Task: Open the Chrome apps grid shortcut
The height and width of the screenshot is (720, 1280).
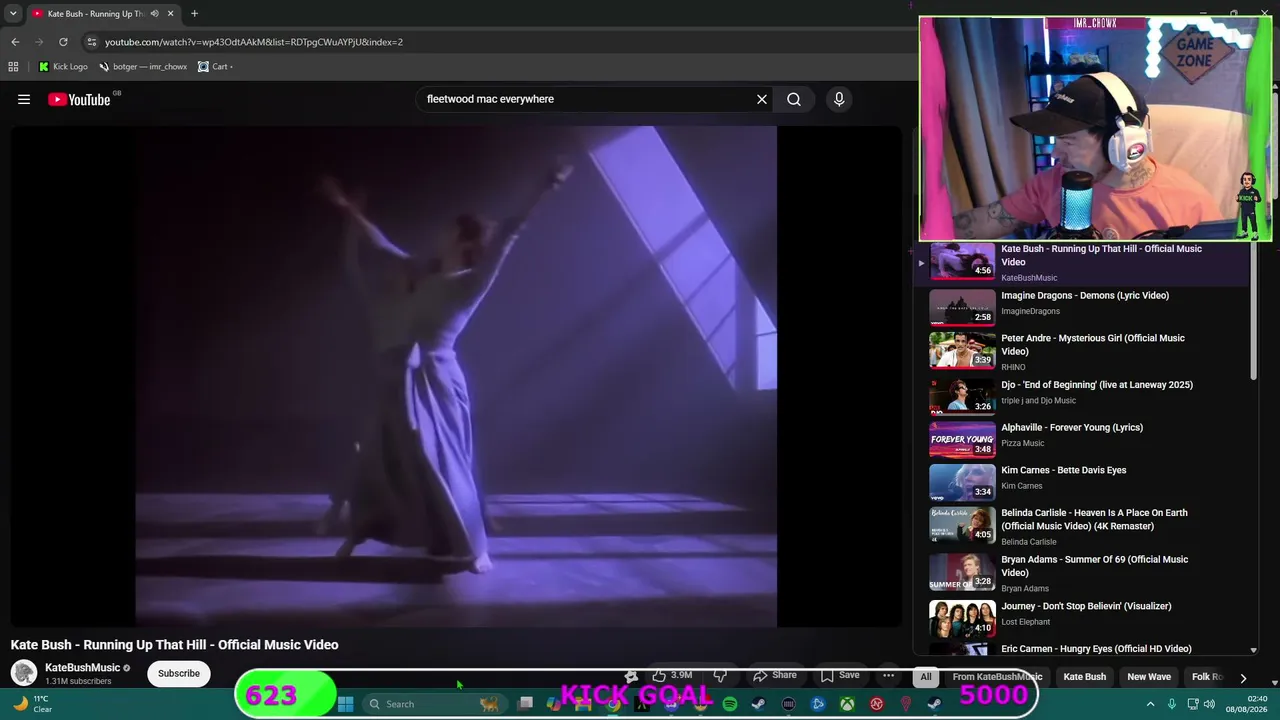Action: pyautogui.click(x=13, y=67)
